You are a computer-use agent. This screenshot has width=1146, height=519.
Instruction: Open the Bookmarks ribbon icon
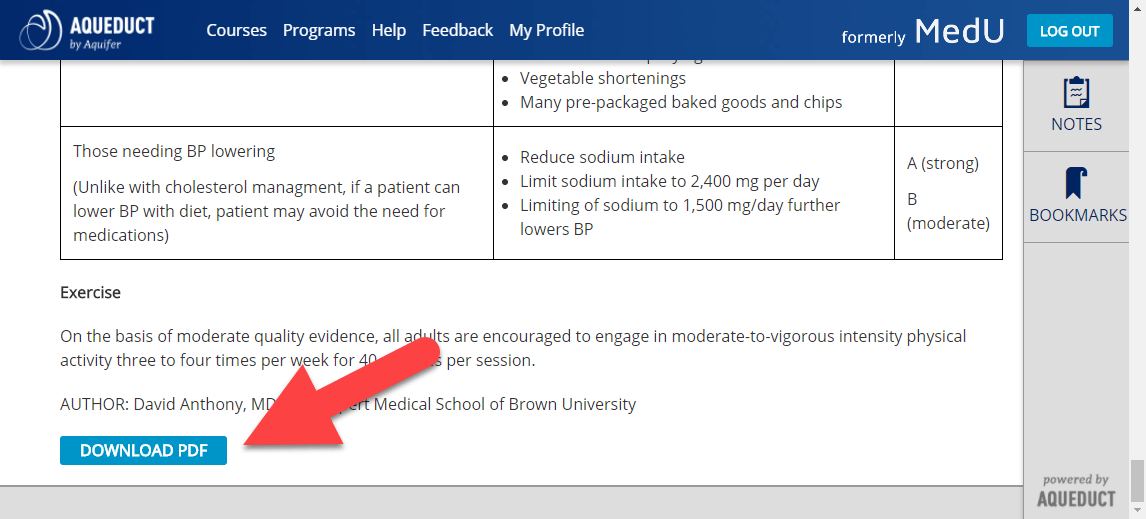[1076, 183]
